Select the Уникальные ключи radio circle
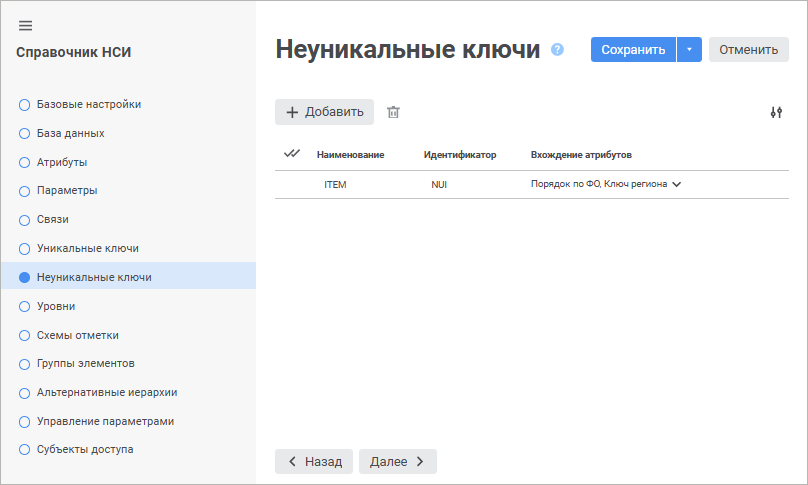Screen dimensions: 808x485 24,249
